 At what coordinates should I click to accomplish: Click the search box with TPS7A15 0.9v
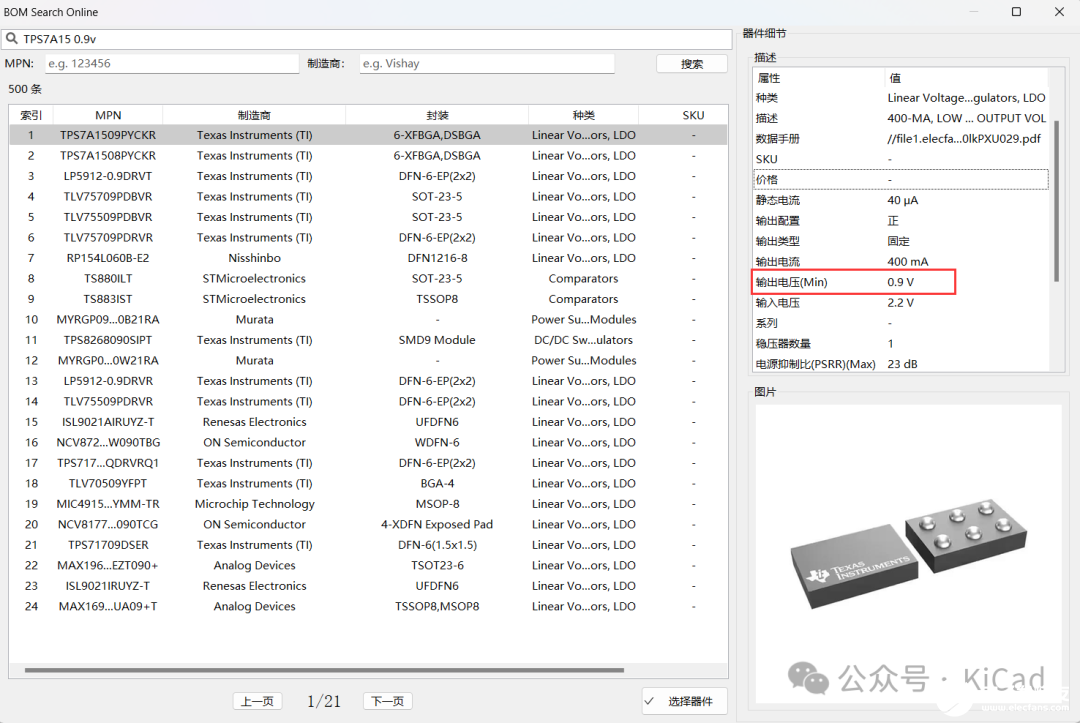pos(366,39)
